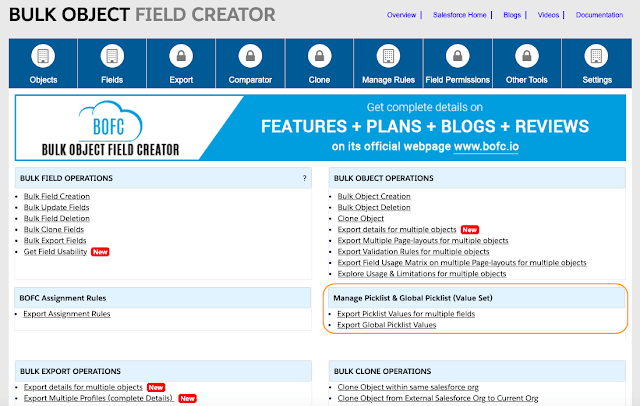This screenshot has height=406, width=640.
Task: Click Export Assignment Rules link
Action: 67,315
